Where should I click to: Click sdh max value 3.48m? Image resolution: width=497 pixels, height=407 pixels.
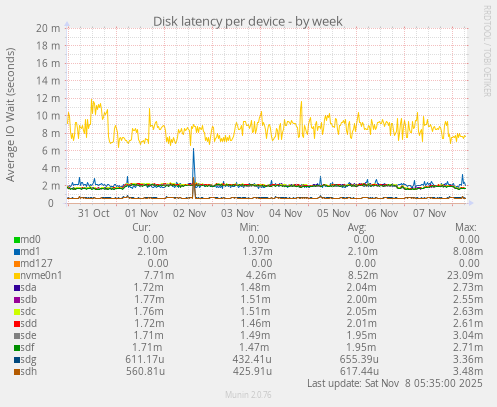[468, 371]
